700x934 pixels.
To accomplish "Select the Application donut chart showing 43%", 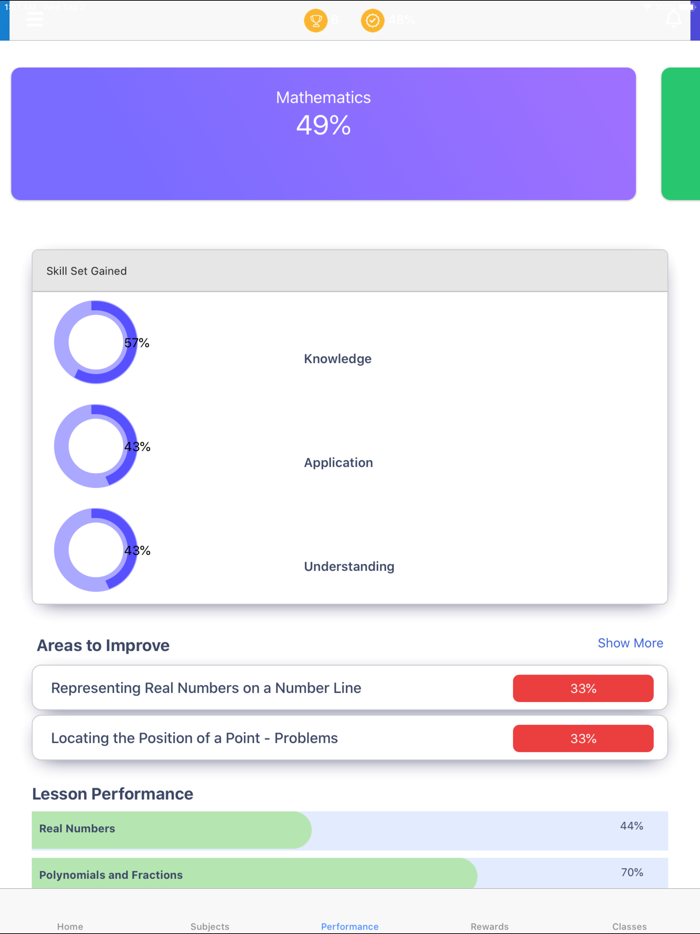I will (x=96, y=446).
